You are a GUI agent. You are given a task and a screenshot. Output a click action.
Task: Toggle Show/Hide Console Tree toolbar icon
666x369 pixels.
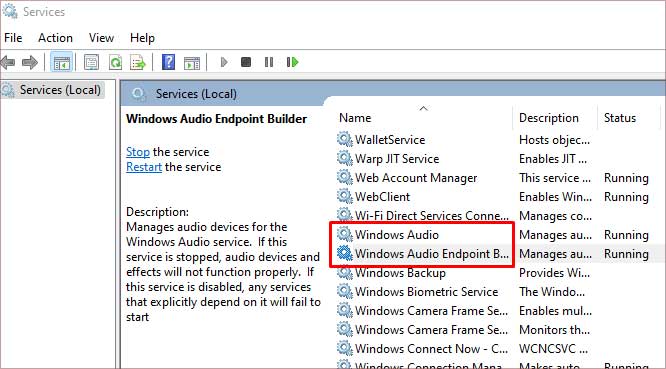(61, 63)
